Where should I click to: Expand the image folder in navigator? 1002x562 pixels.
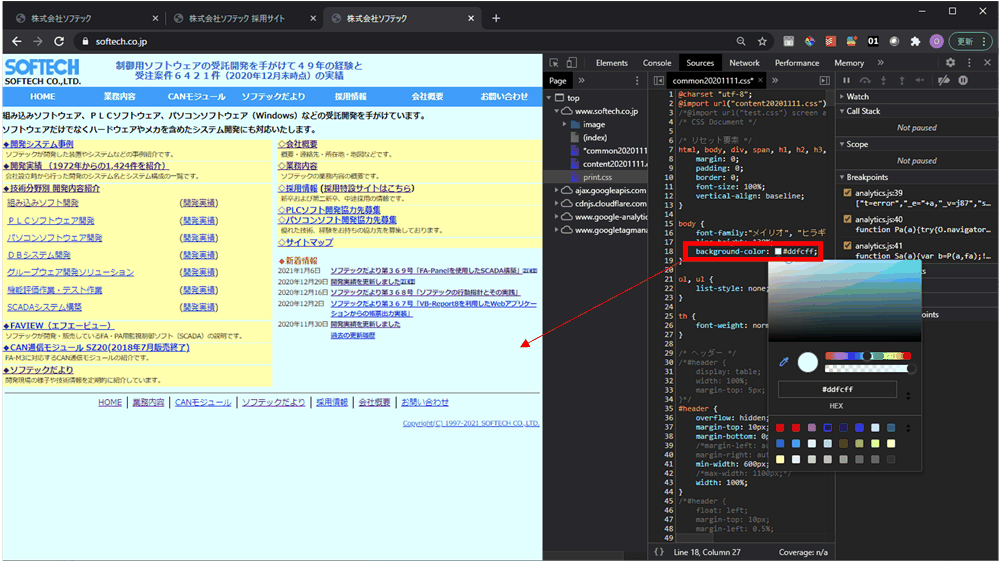click(x=565, y=124)
